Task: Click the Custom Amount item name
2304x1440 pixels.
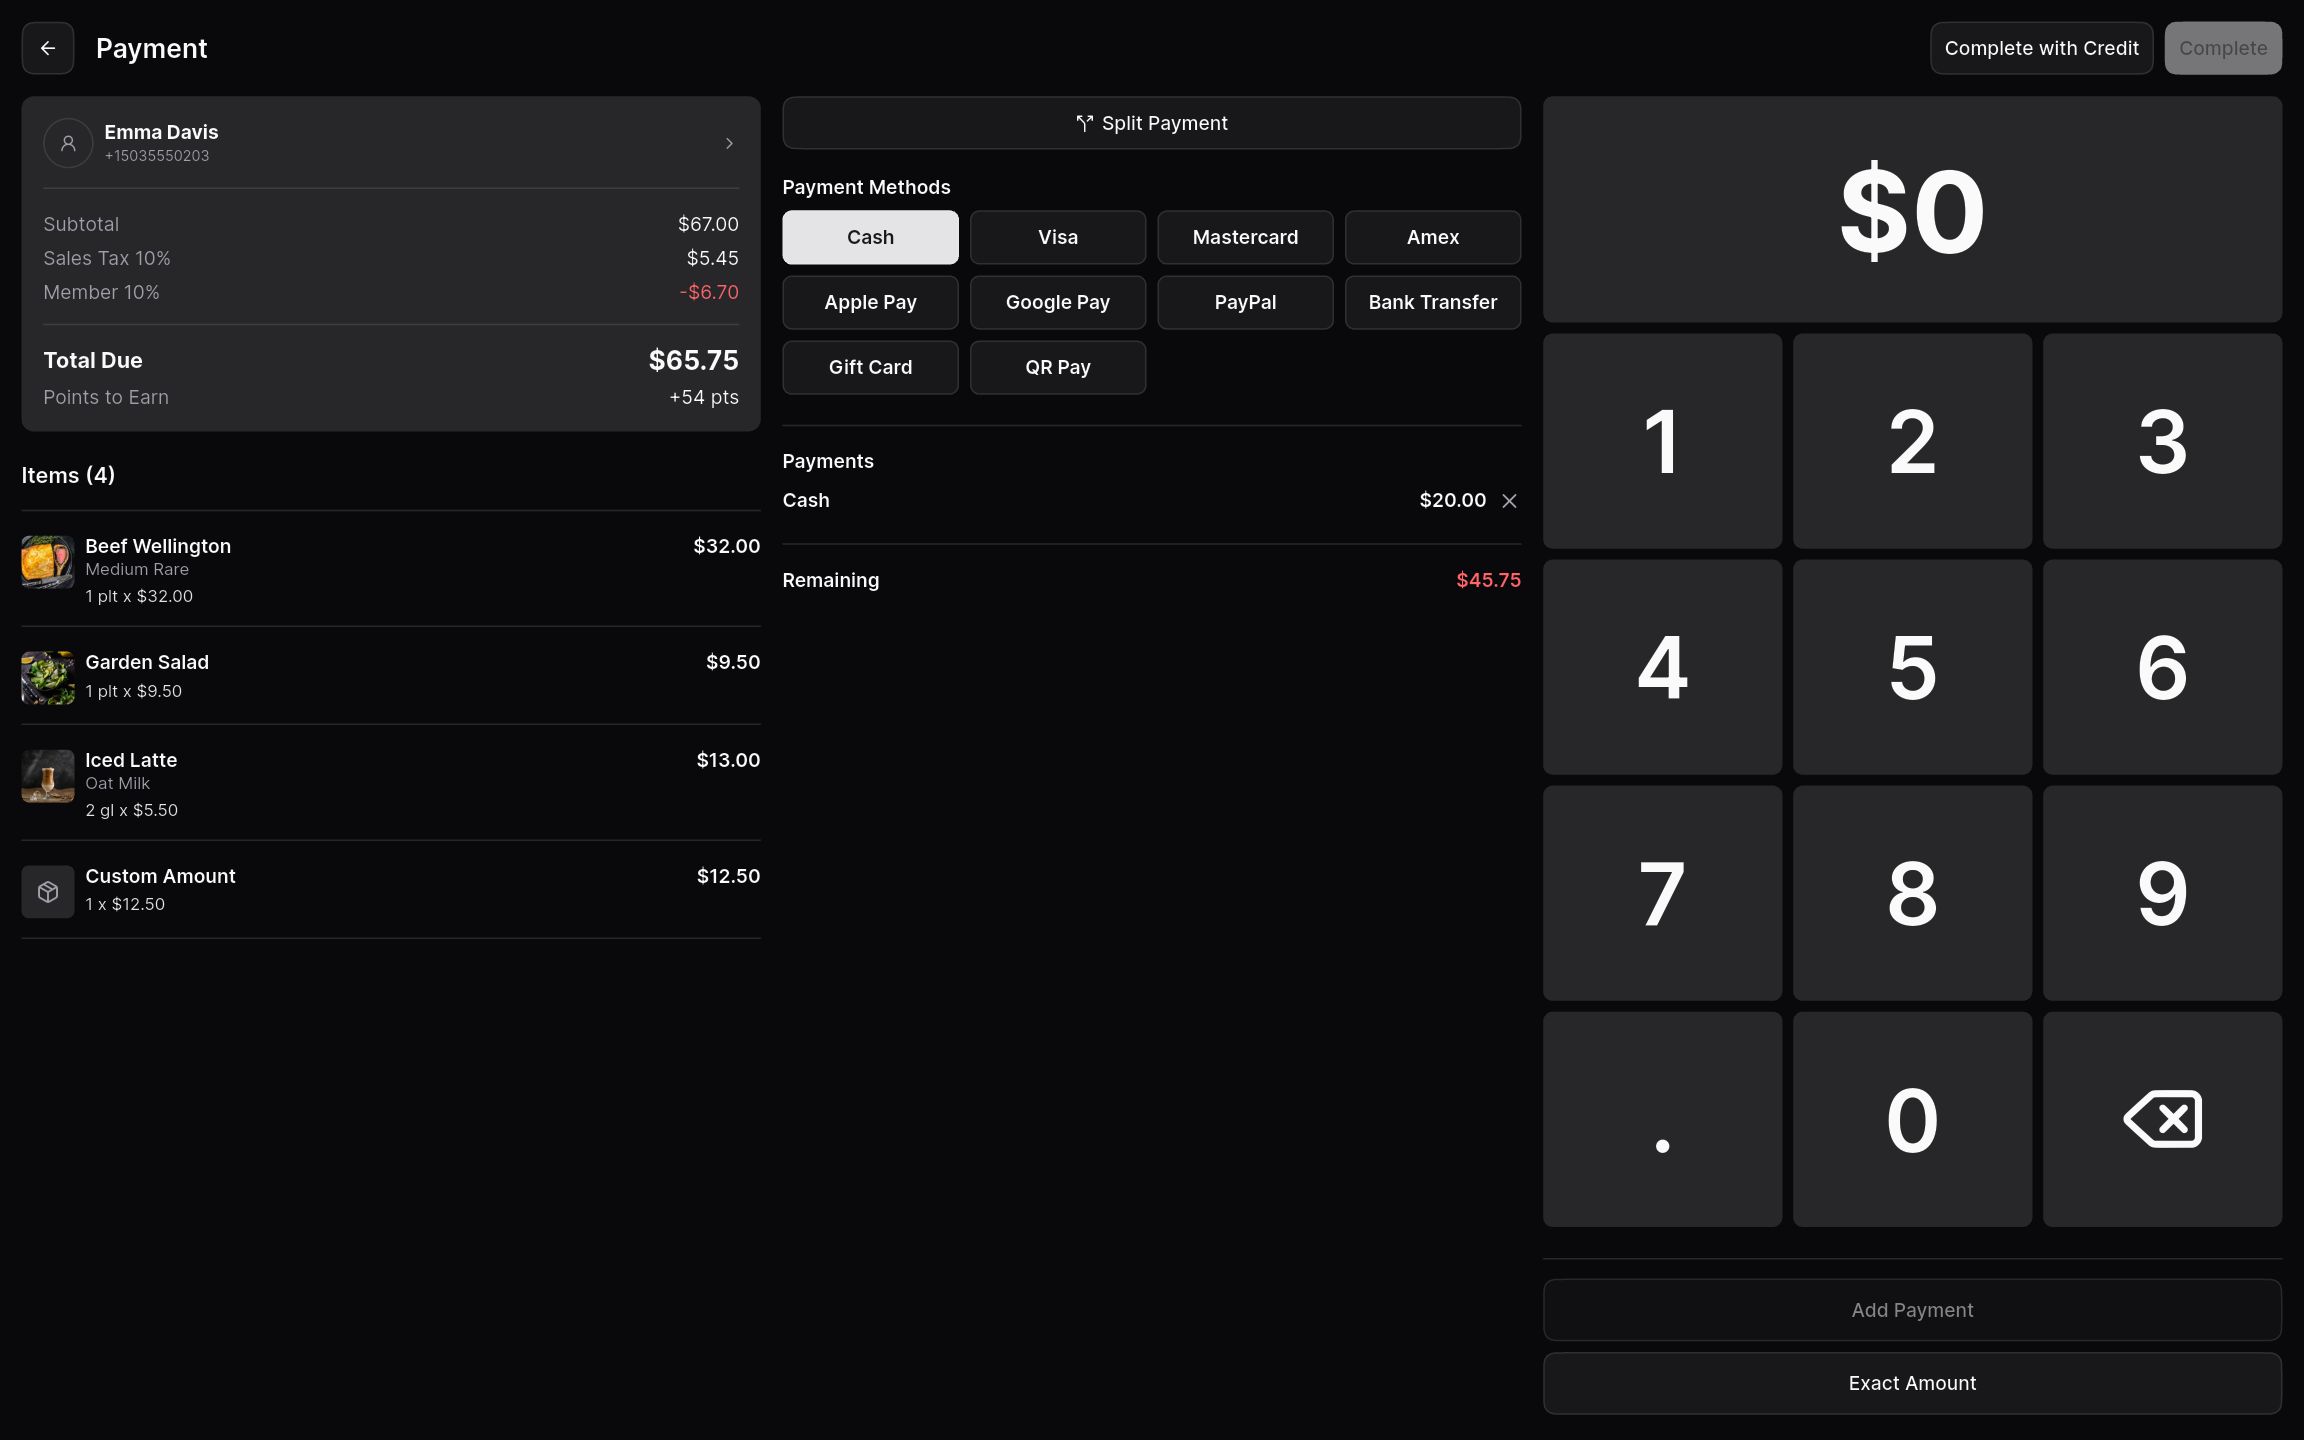Action: [x=160, y=876]
